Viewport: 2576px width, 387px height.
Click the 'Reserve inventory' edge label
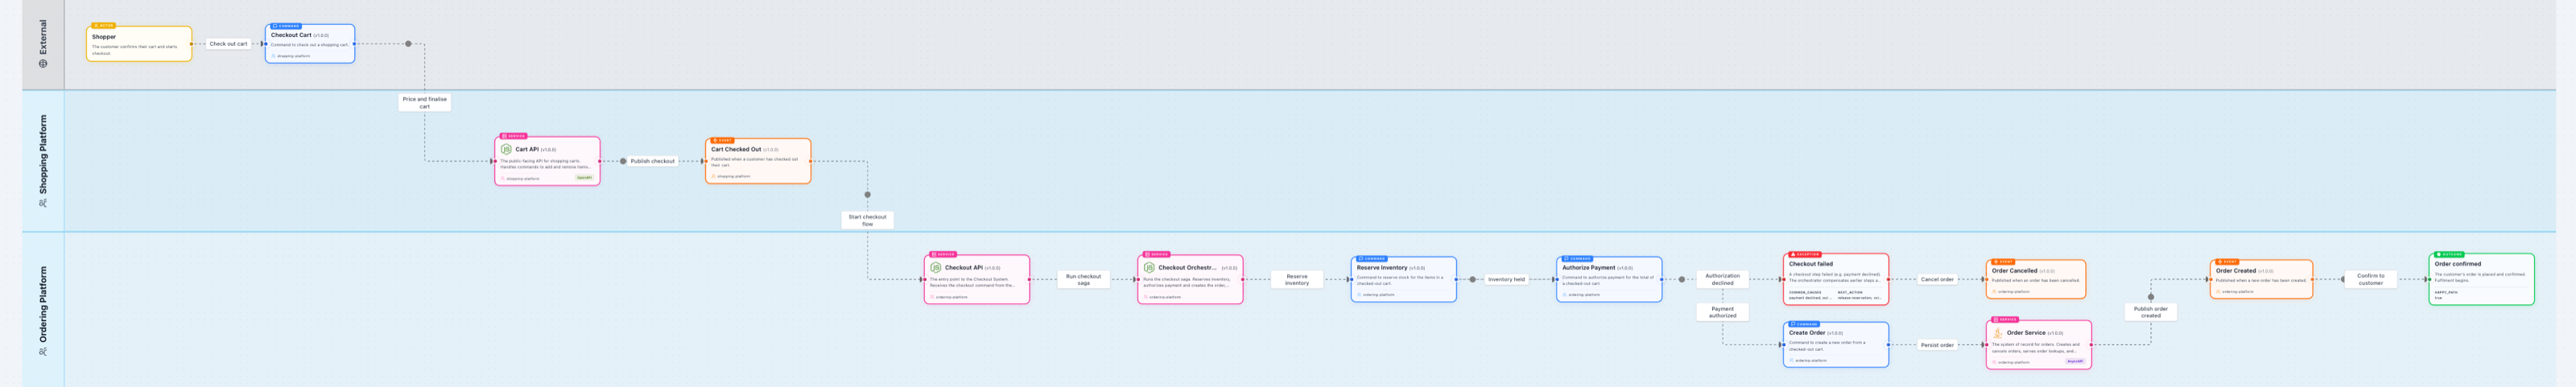pyautogui.click(x=1297, y=279)
